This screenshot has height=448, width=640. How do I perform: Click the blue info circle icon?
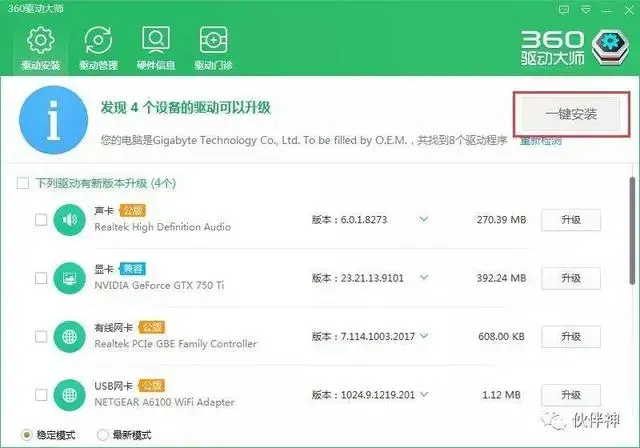53,120
